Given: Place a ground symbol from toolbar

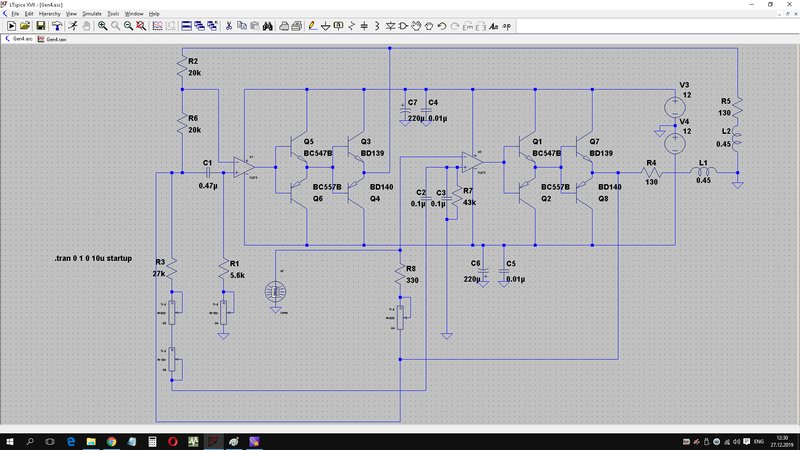Looking at the screenshot, I should tap(326, 26).
